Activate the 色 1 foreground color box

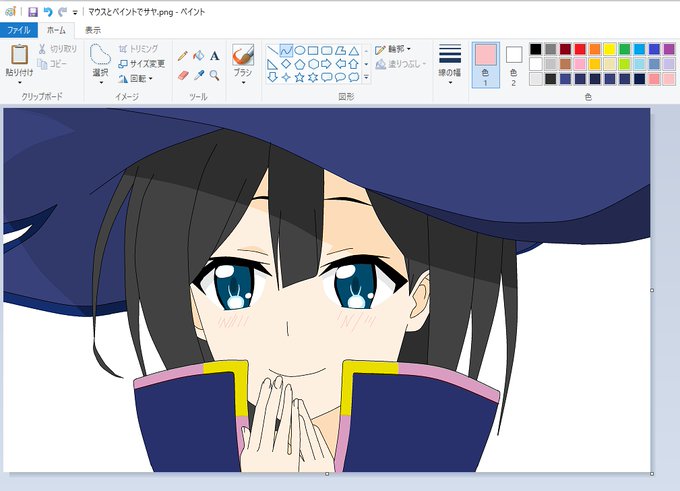(486, 65)
